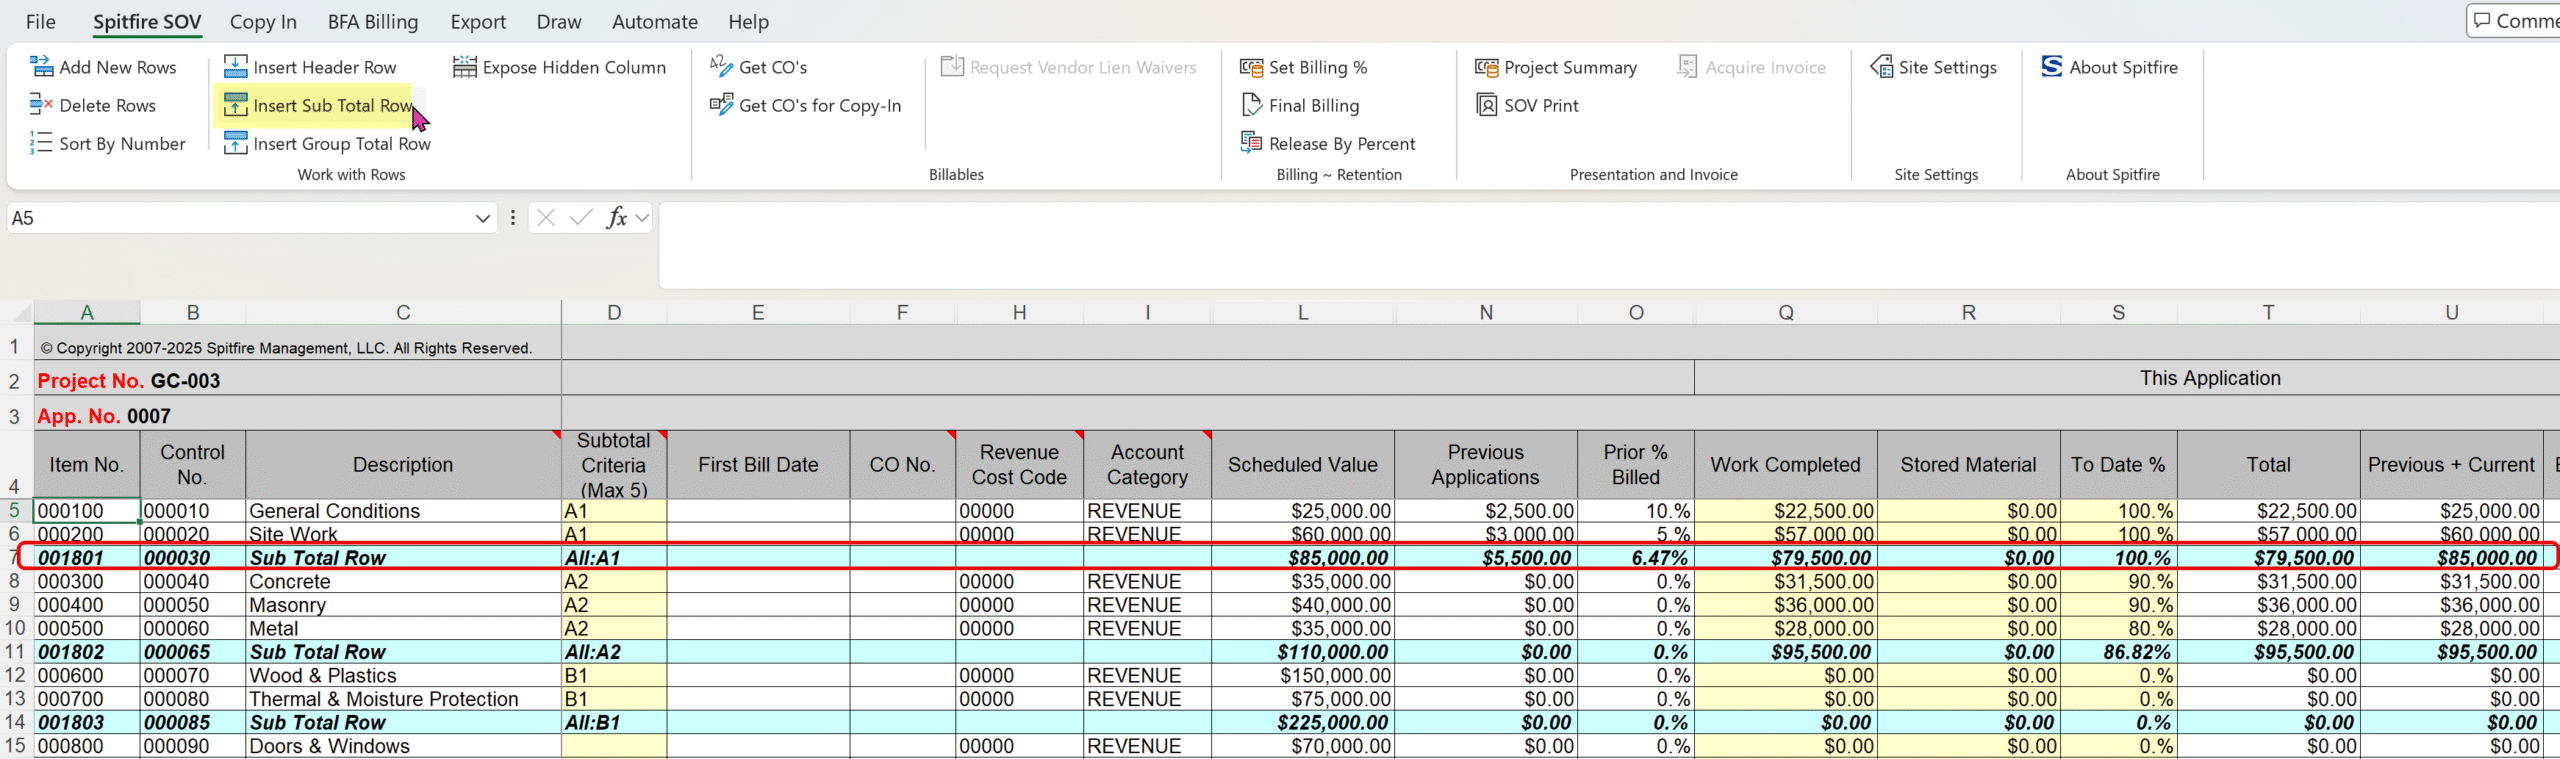Open the Name Box dropdown arrow
Screen dimensions: 2560x759
pyautogui.click(x=483, y=218)
